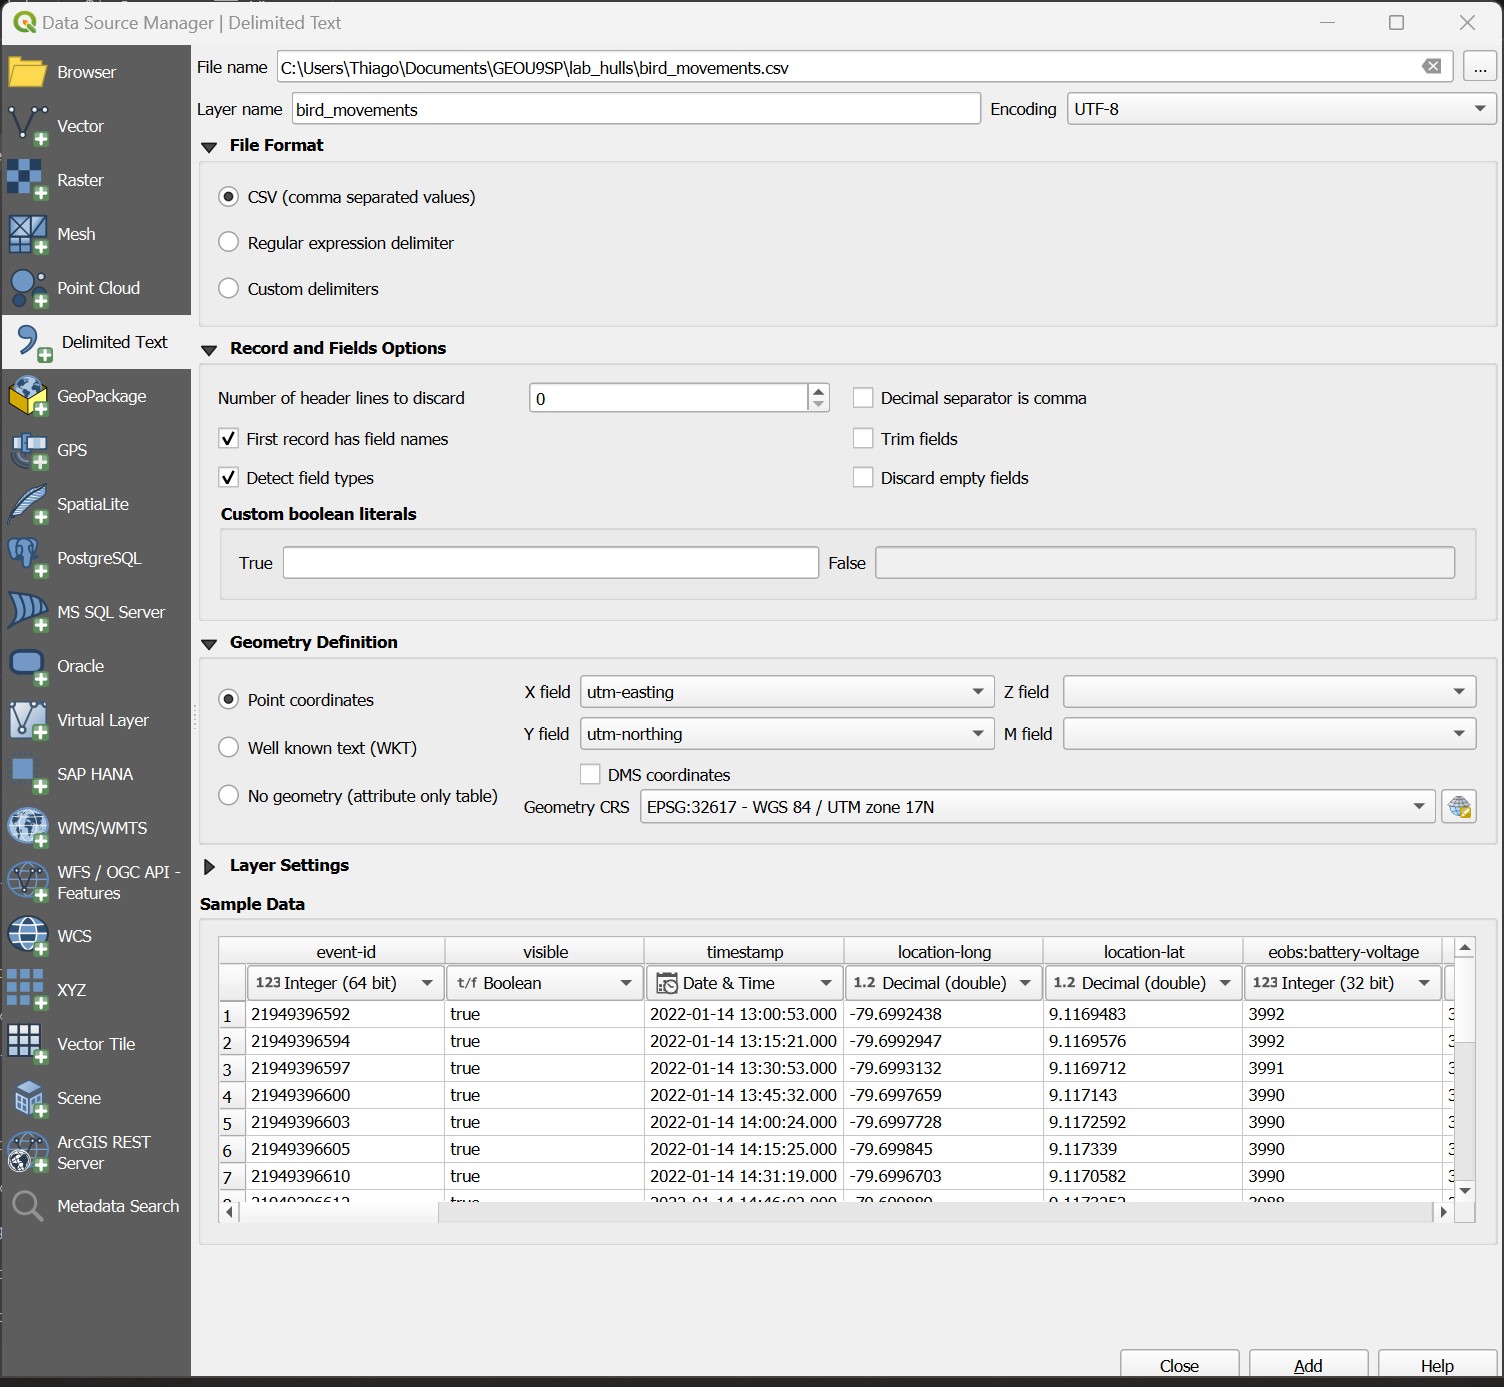Select the GPS source icon

tap(27, 450)
